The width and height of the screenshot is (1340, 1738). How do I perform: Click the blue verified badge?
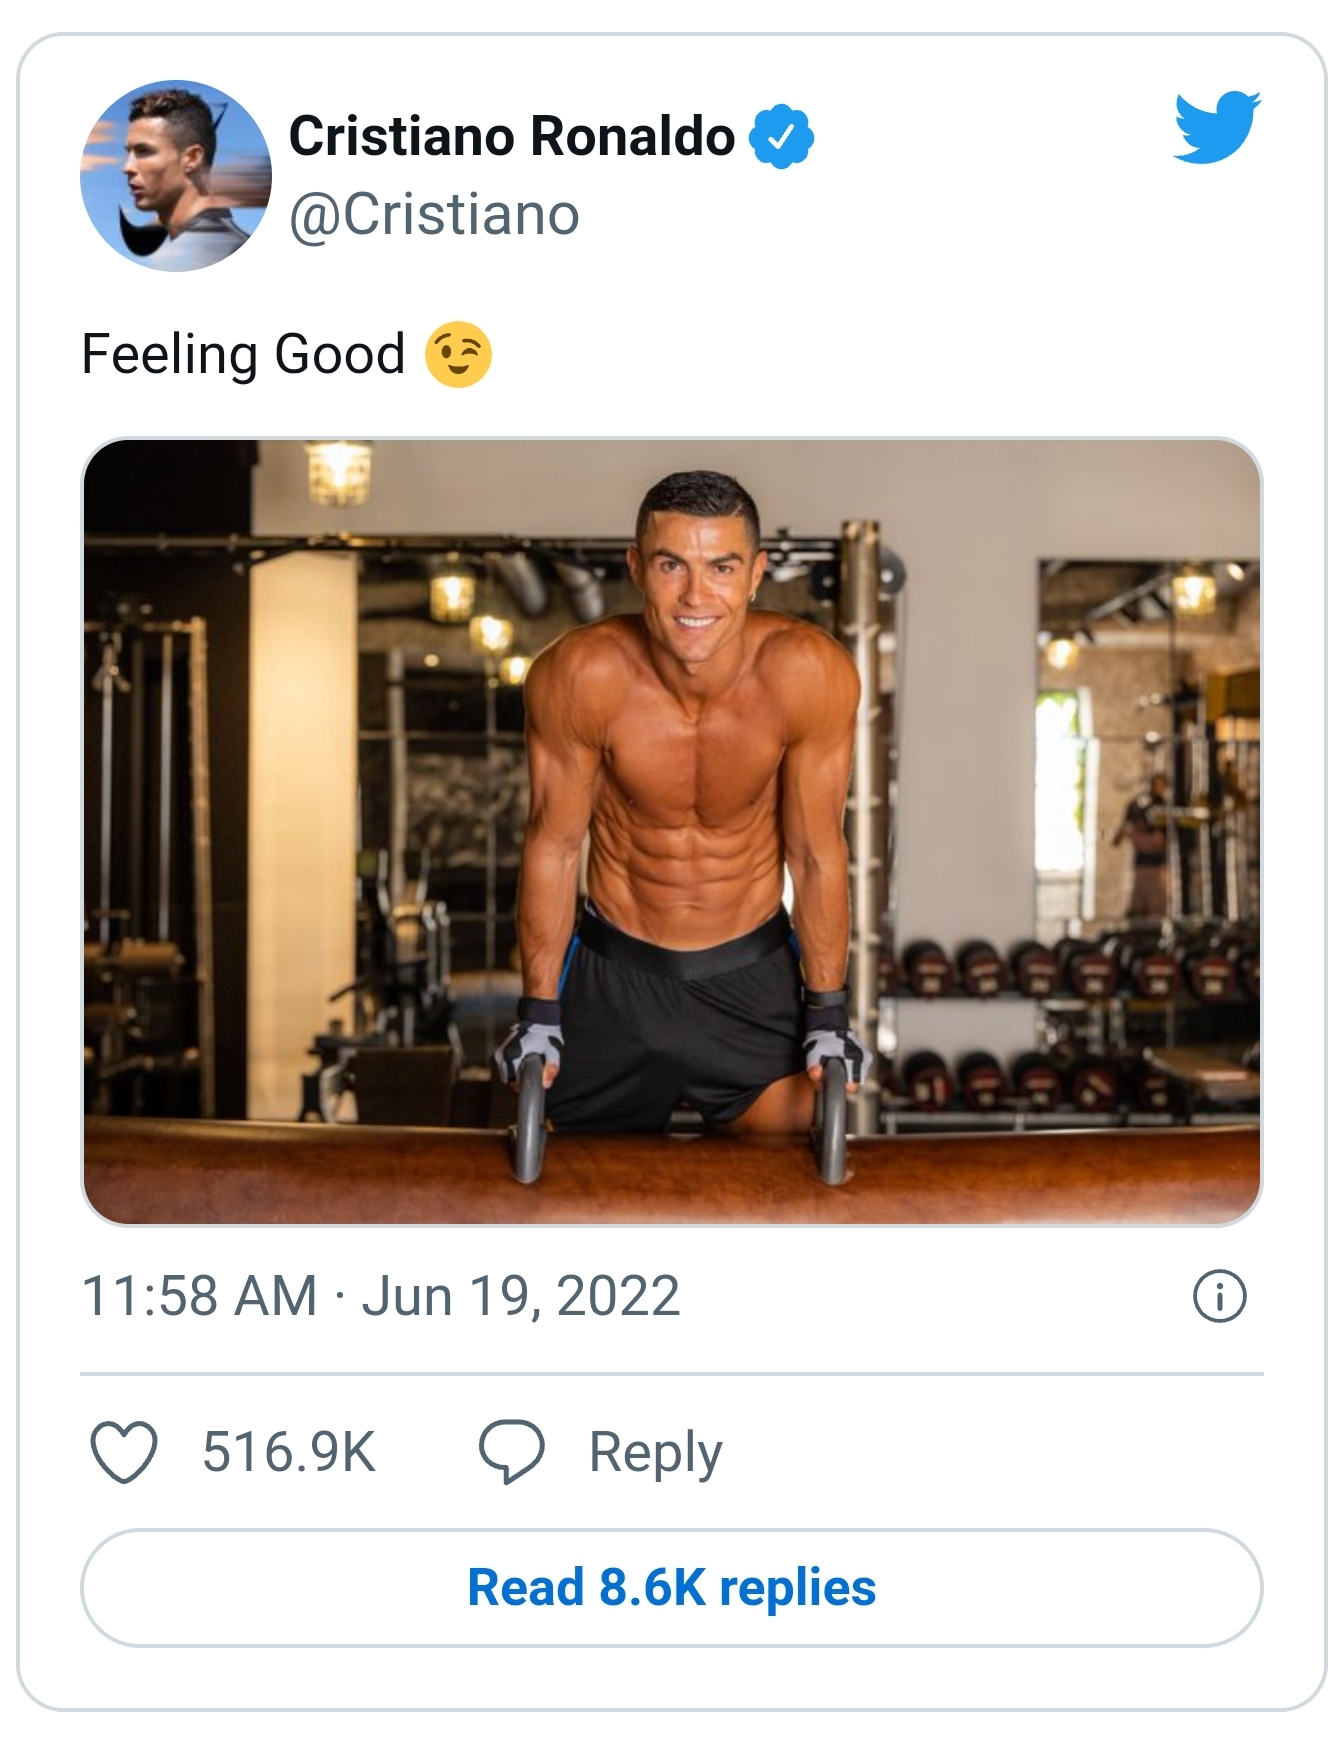(x=782, y=137)
